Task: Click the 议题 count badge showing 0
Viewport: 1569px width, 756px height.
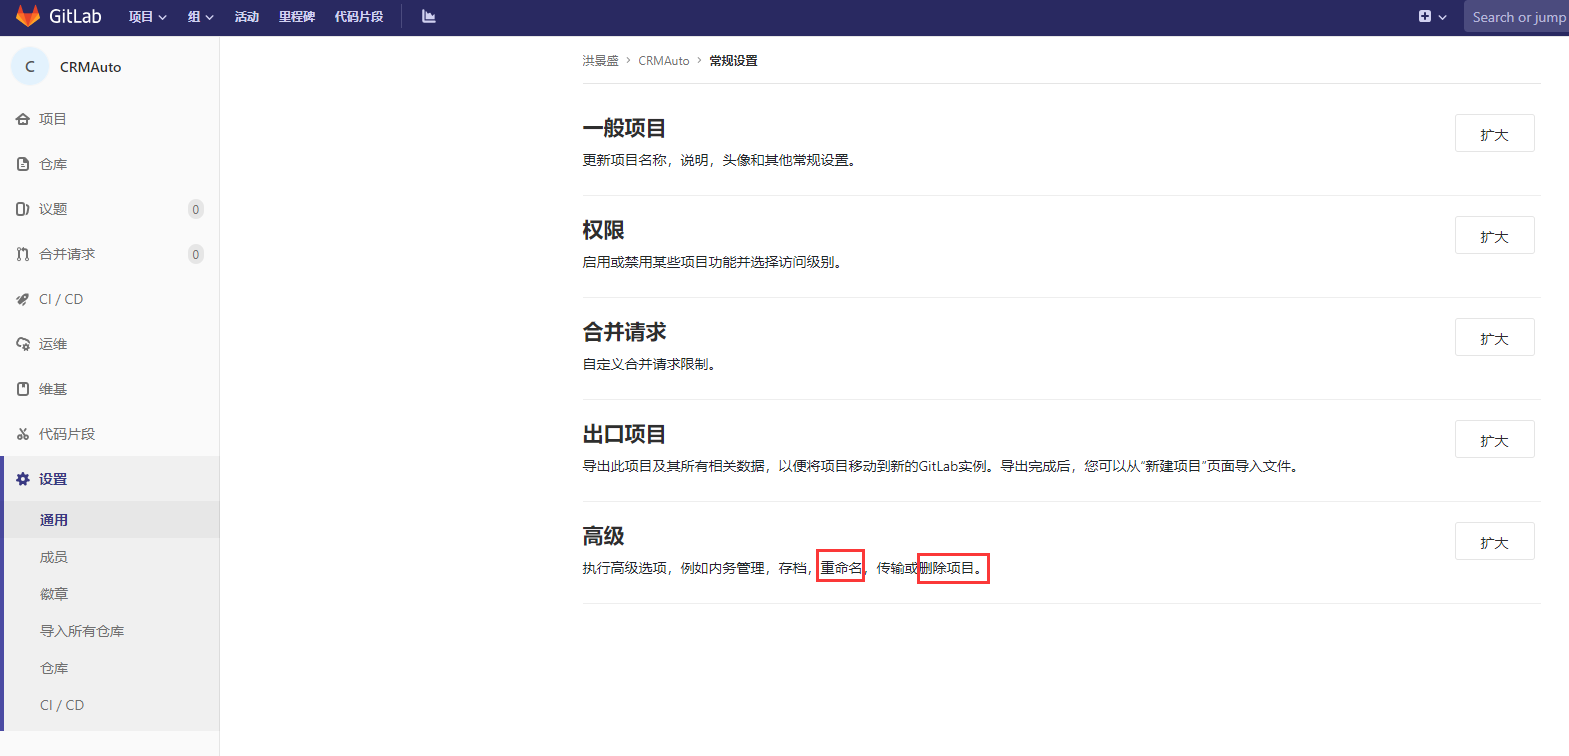Action: click(196, 209)
